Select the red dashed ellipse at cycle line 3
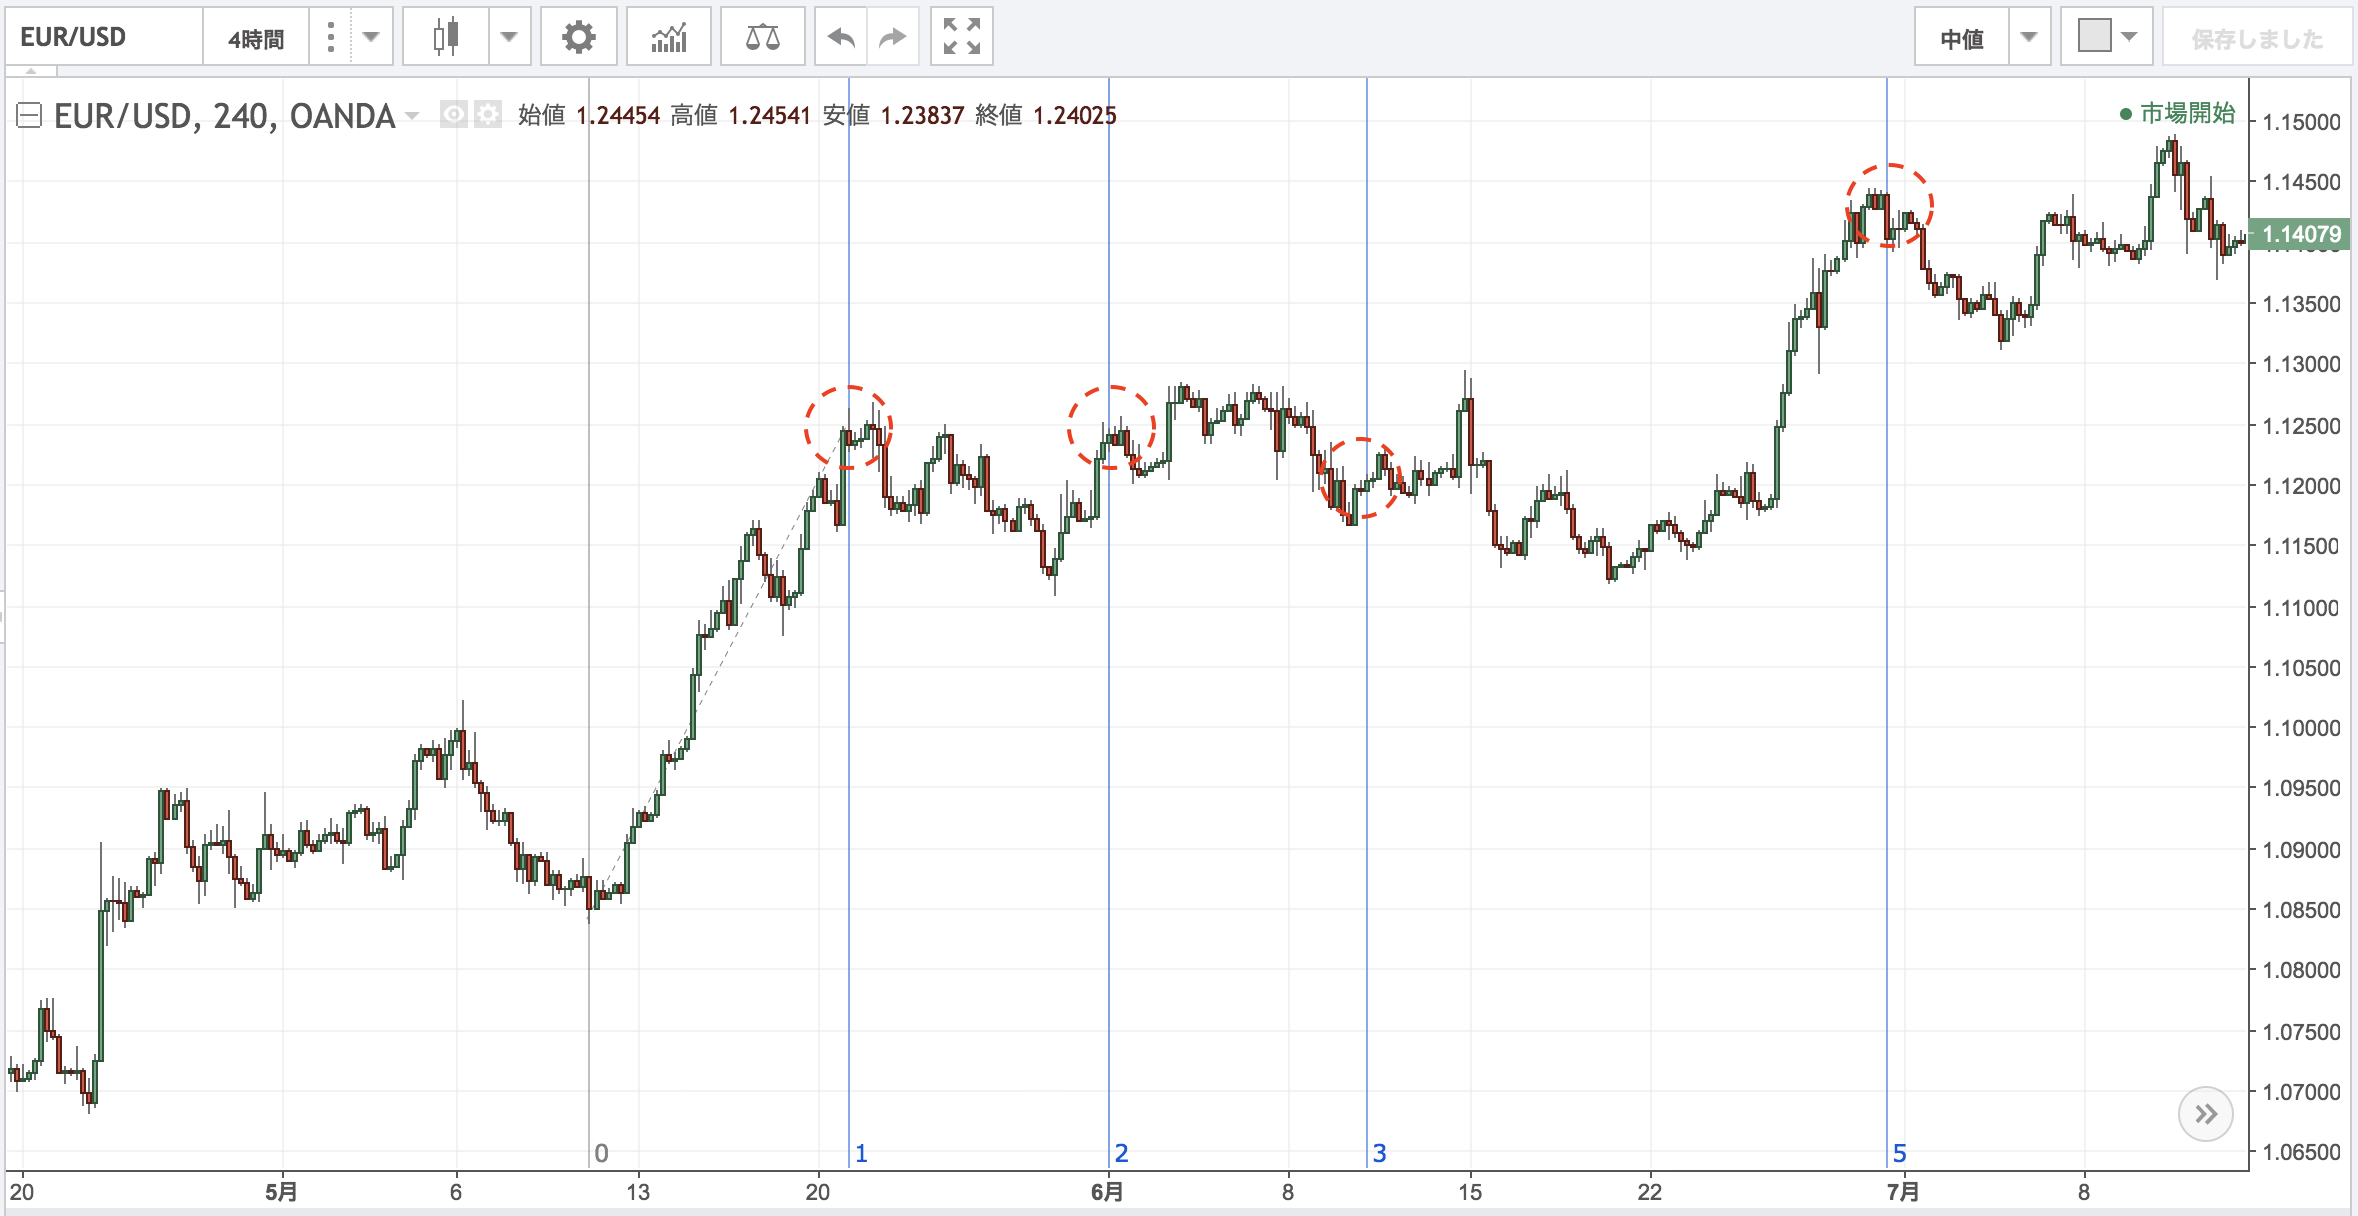The height and width of the screenshot is (1216, 2358). click(1360, 478)
